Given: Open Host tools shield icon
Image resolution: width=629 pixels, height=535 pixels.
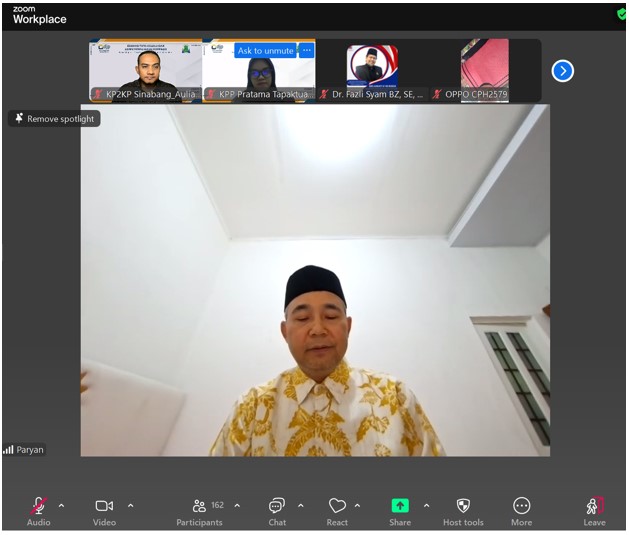Looking at the screenshot, I should [x=463, y=506].
